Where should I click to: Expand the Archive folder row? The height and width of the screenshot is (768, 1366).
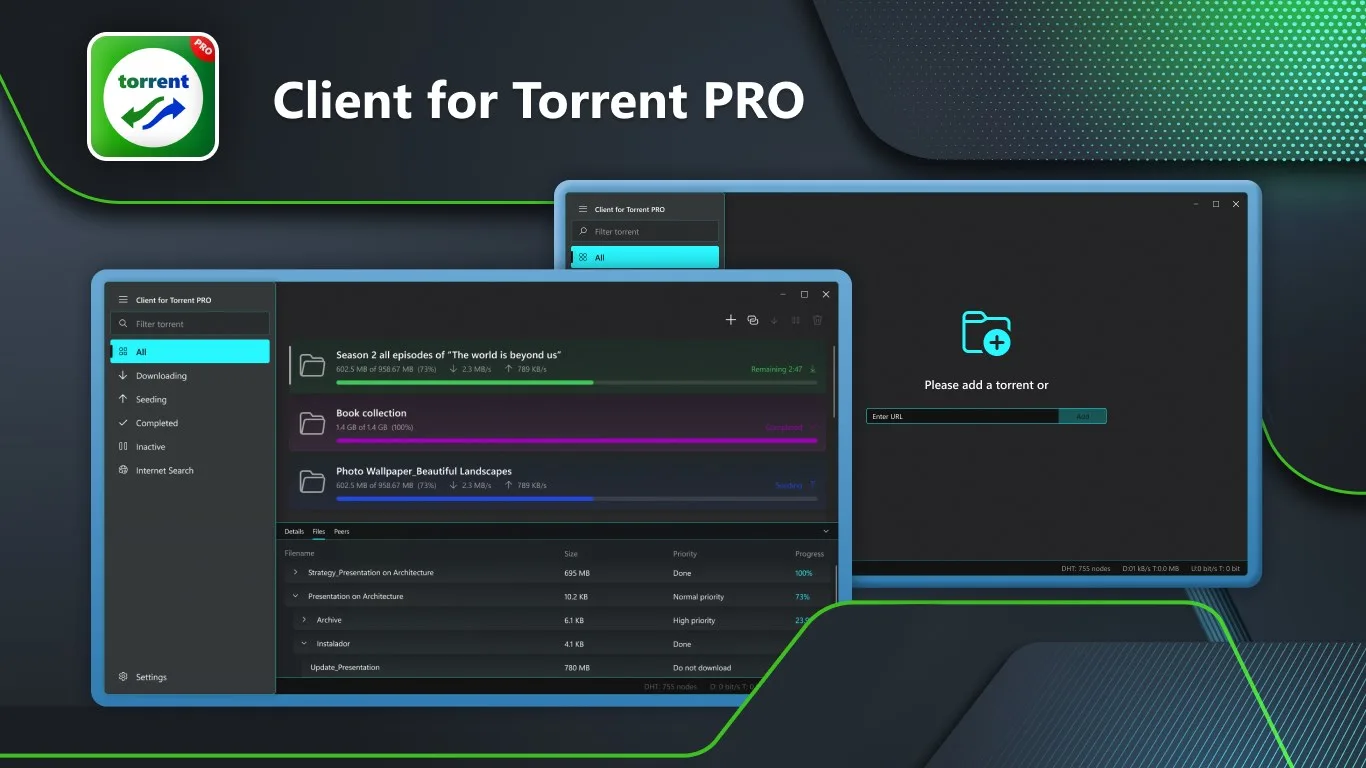304,620
